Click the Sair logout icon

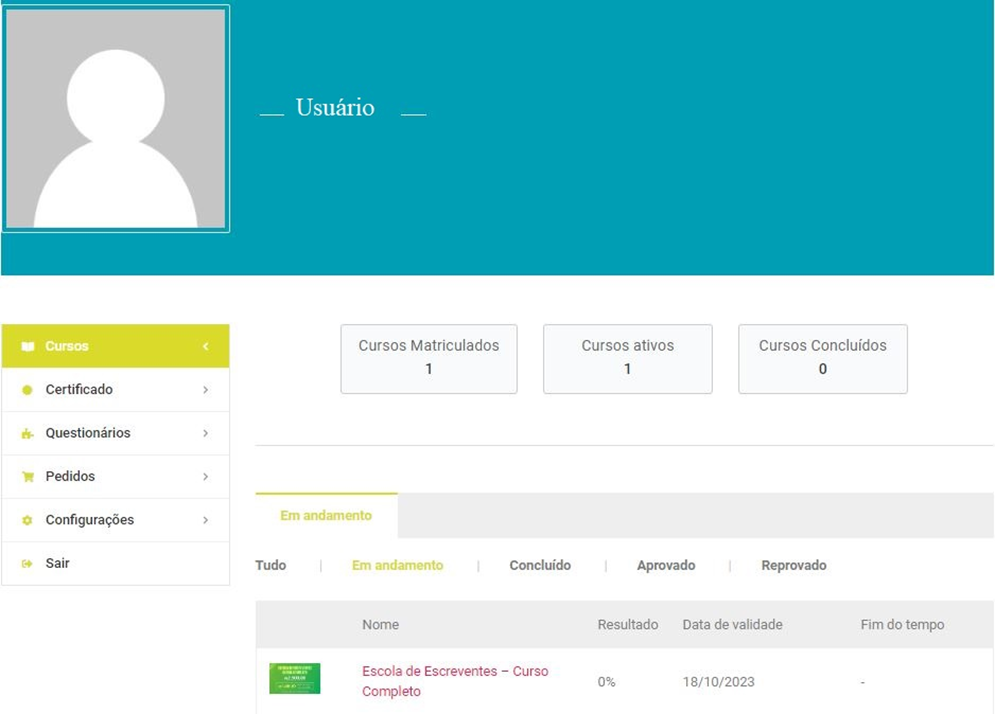pos(28,564)
